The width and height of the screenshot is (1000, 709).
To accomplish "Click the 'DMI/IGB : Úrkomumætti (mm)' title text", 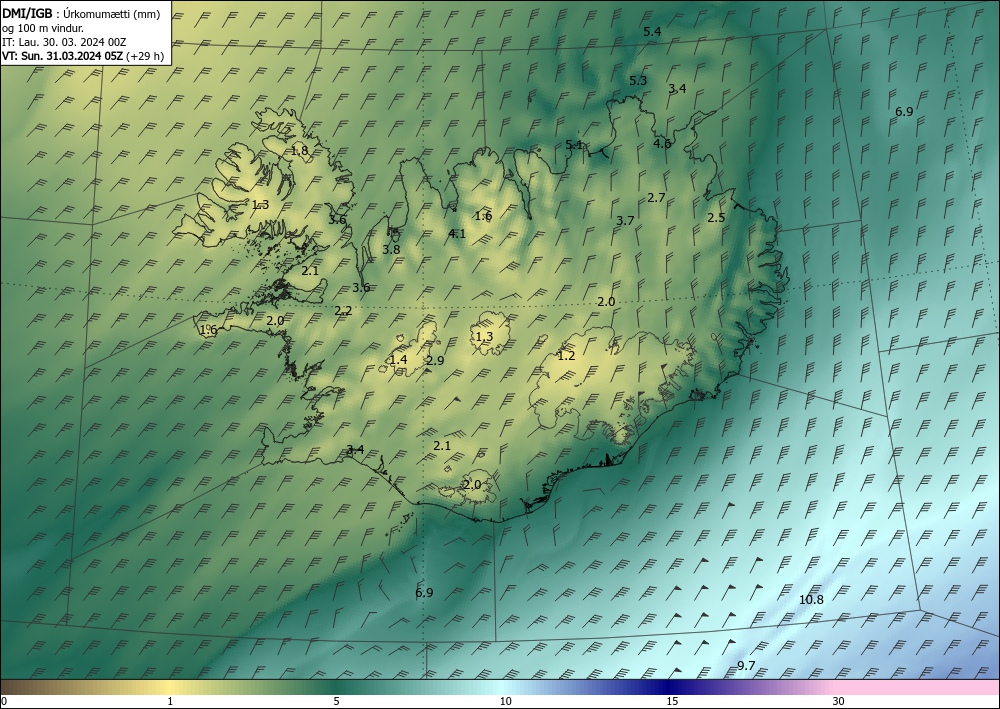I will pyautogui.click(x=81, y=14).
